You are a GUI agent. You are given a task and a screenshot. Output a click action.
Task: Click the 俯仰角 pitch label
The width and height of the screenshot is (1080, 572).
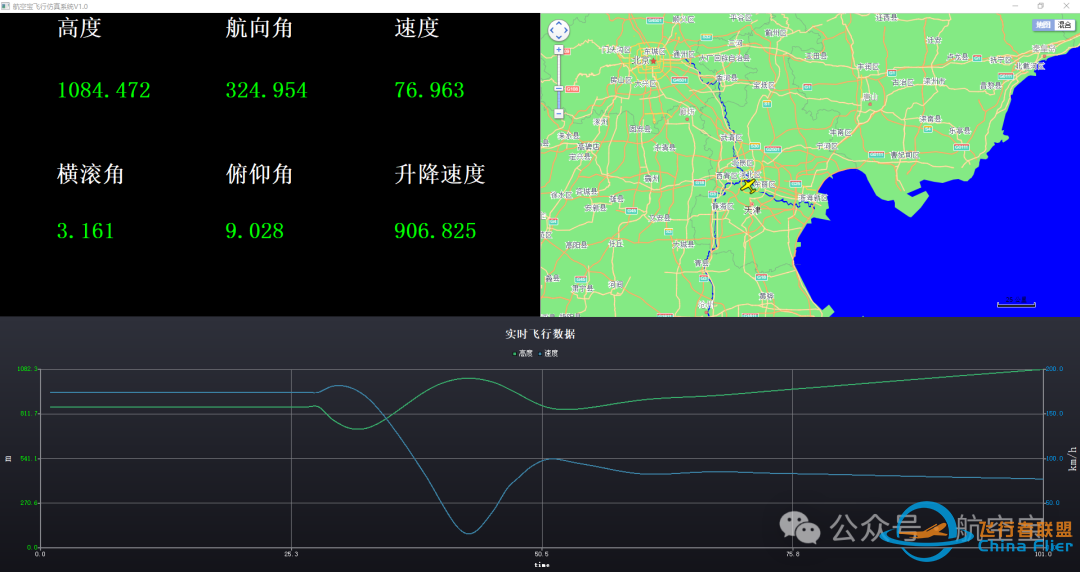coord(259,174)
